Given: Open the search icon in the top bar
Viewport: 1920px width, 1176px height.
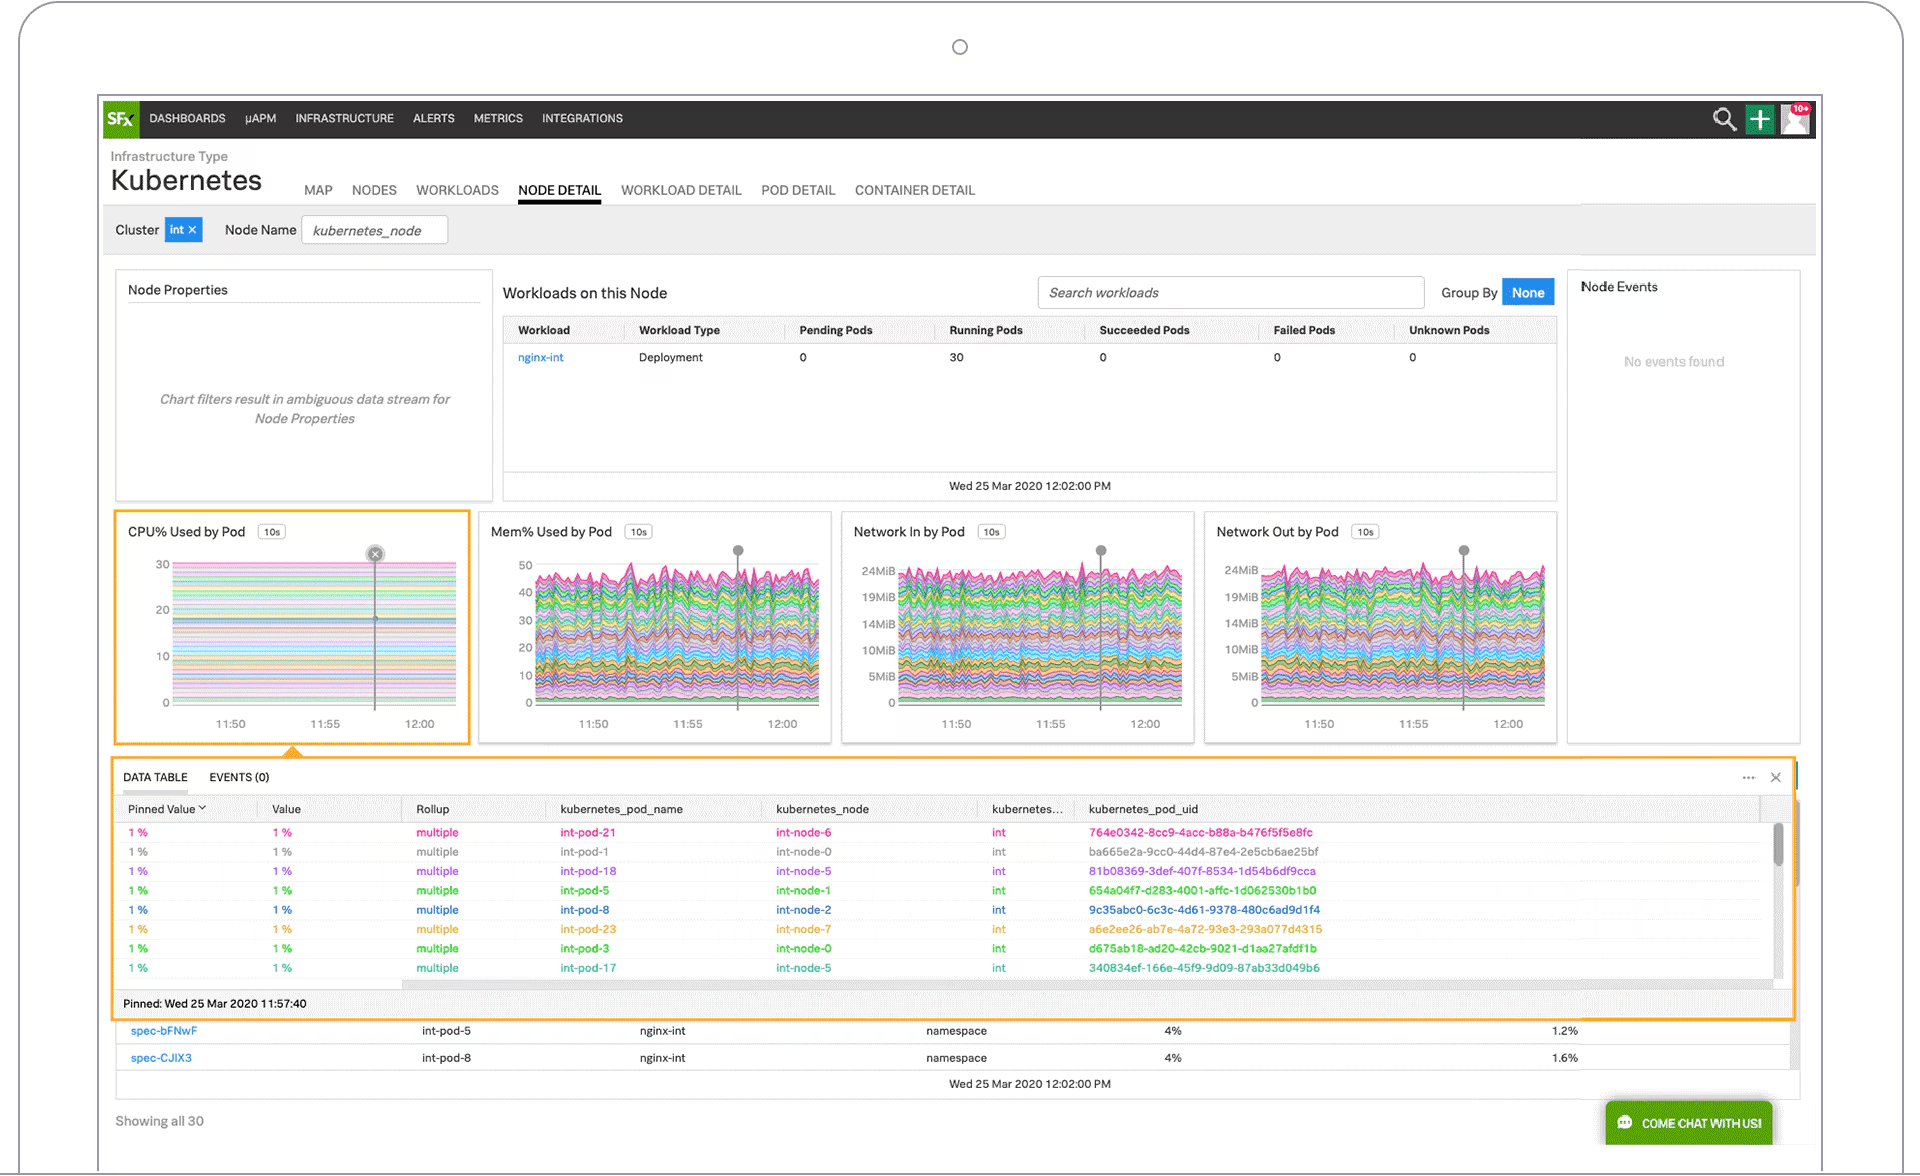Looking at the screenshot, I should [x=1724, y=119].
